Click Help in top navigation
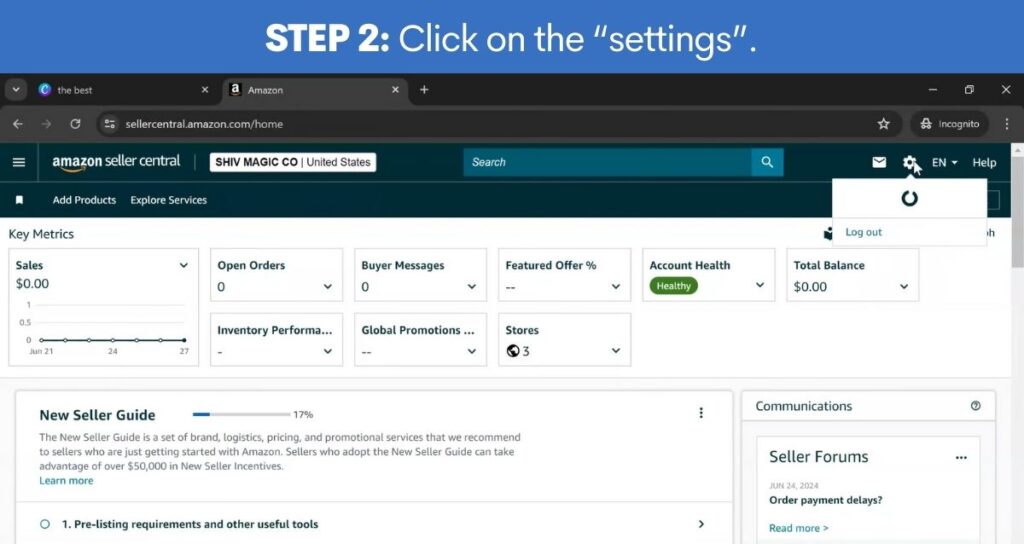1024x544 pixels. click(984, 162)
